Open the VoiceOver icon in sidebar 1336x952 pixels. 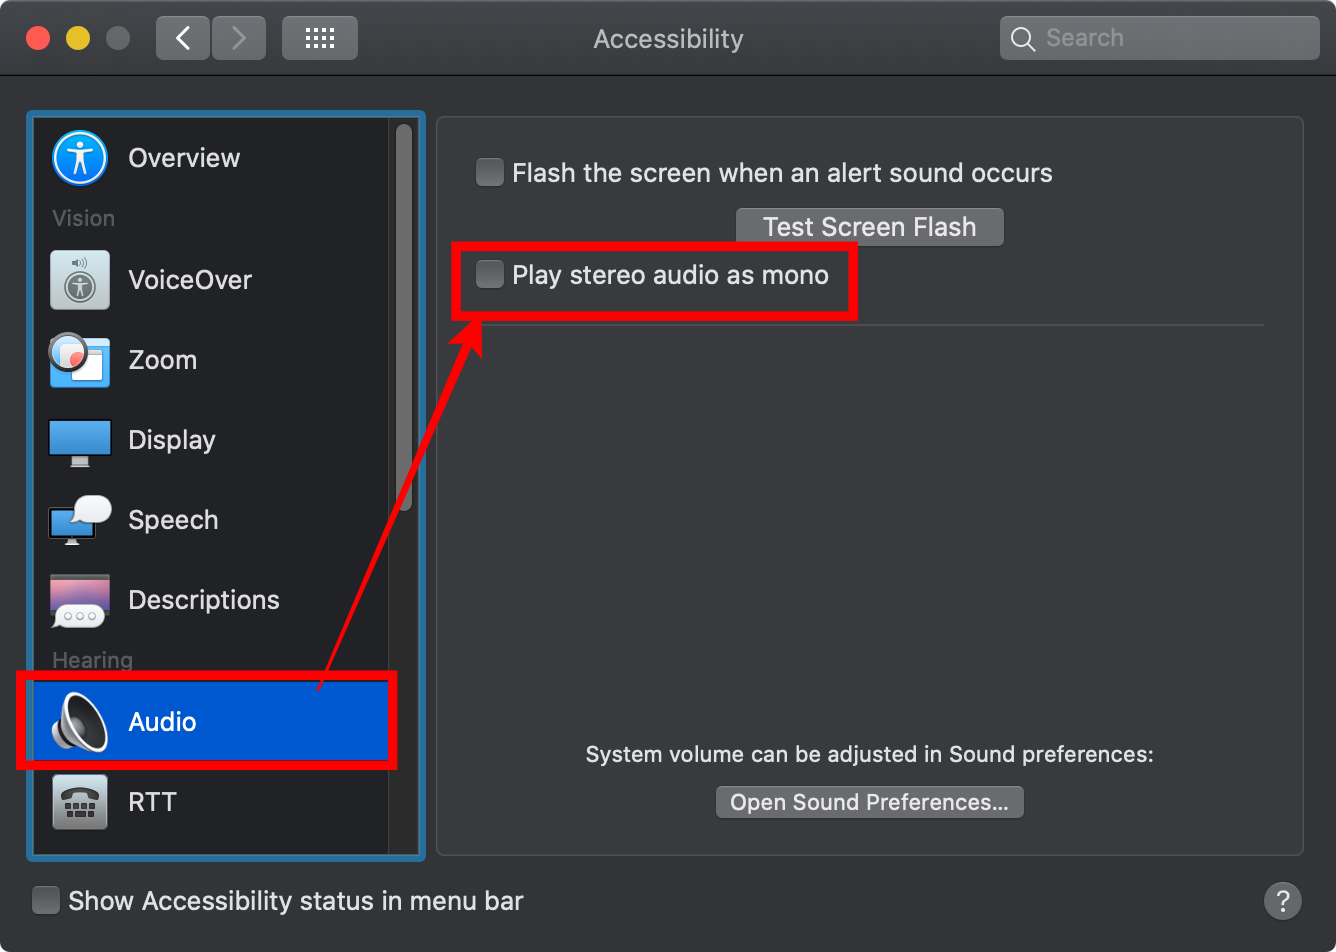(x=80, y=280)
